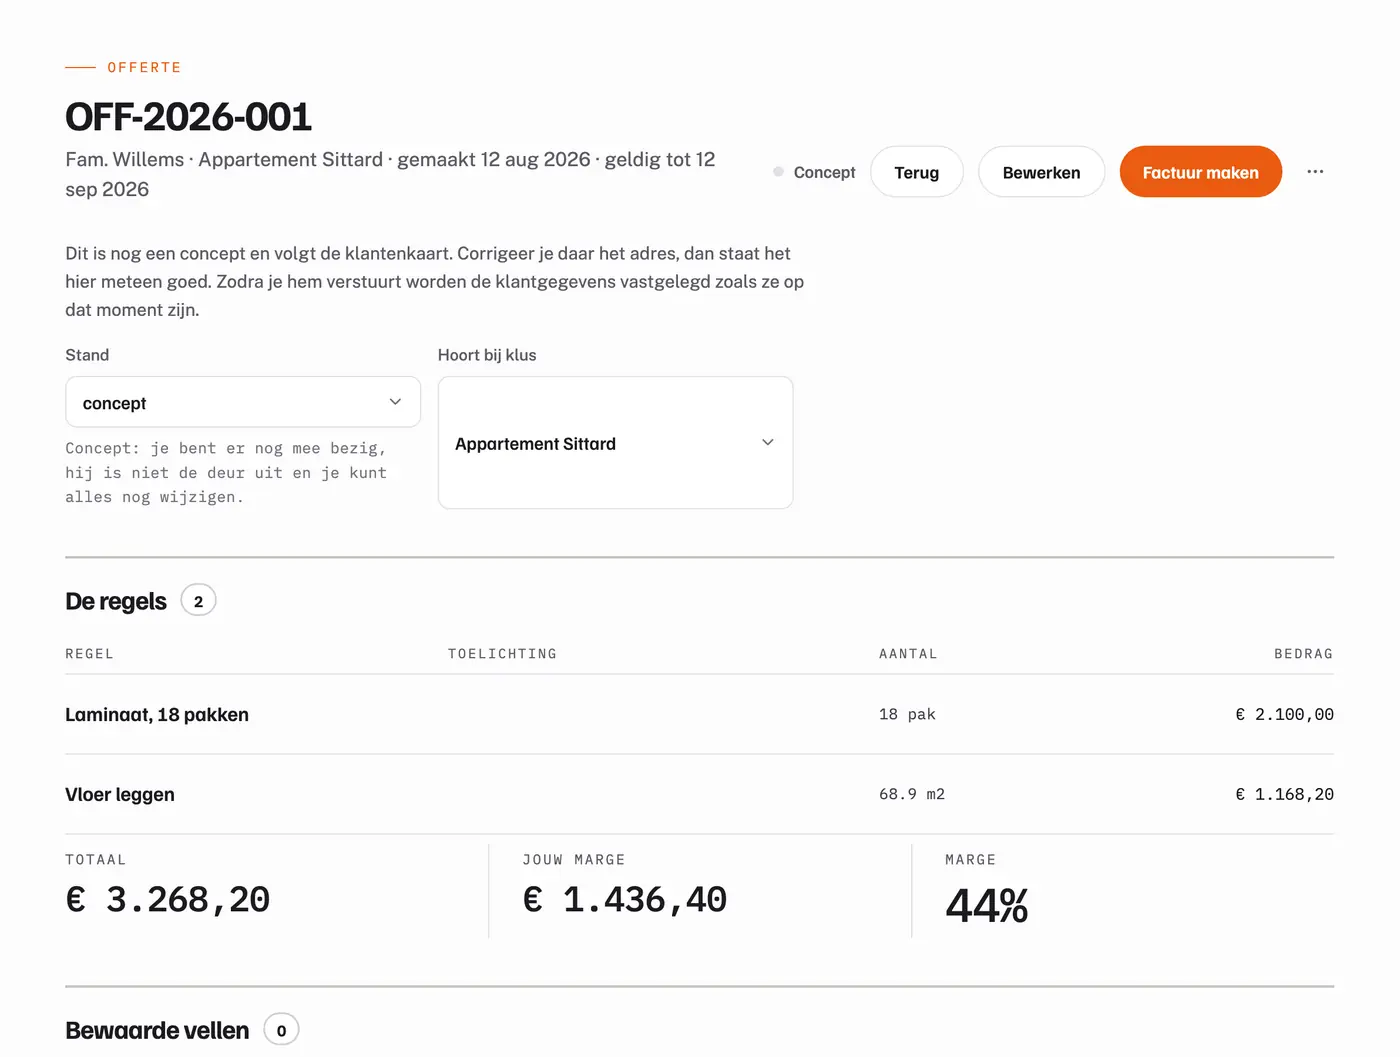Screen dimensions: 1400x1057
Task: Click the amount € 1.168,20
Action: pos(1284,794)
